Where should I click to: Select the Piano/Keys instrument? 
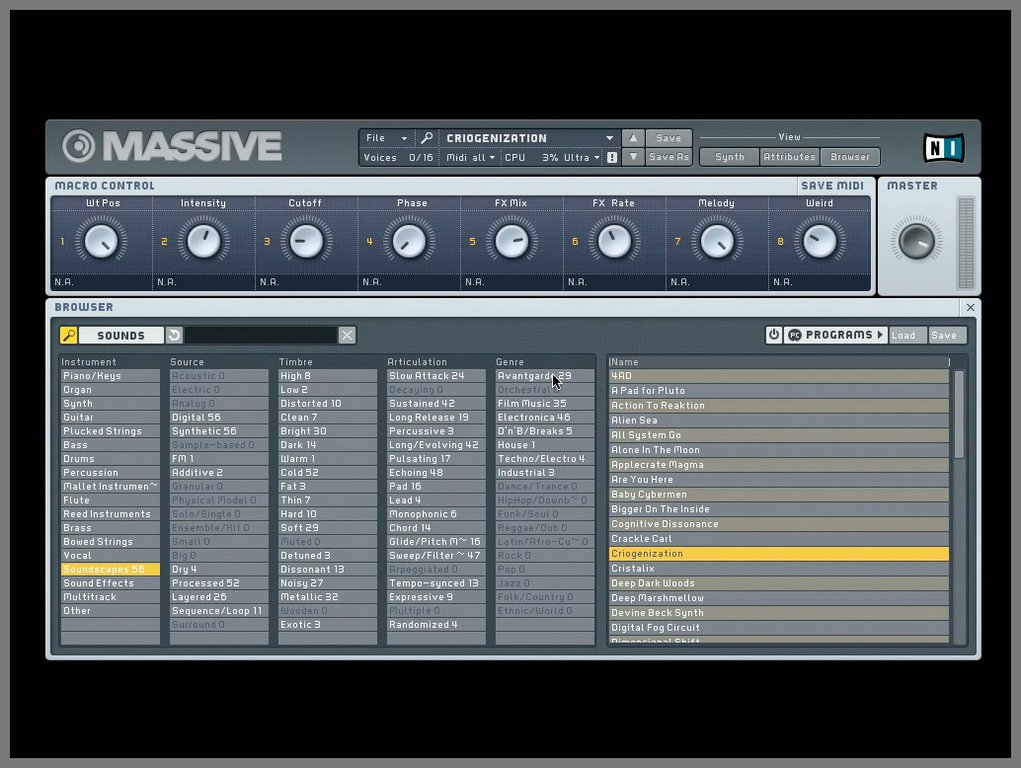(110, 376)
